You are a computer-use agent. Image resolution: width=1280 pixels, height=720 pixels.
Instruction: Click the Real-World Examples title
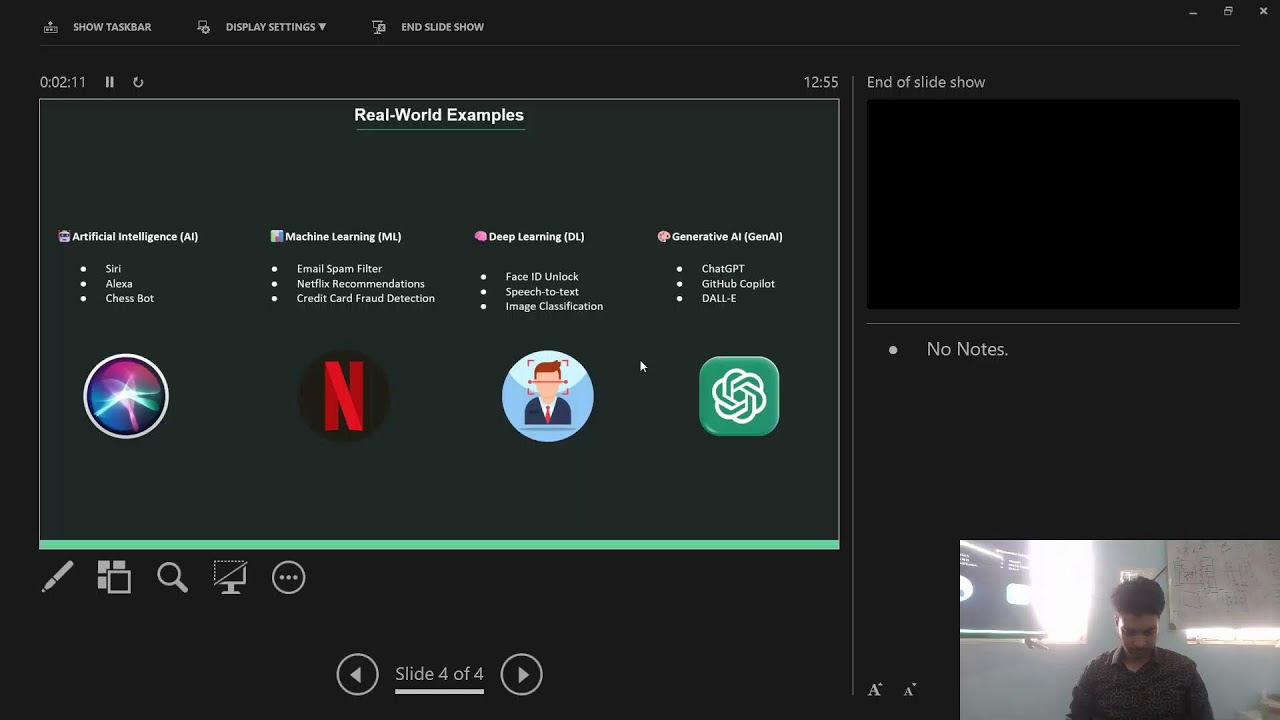pos(439,115)
